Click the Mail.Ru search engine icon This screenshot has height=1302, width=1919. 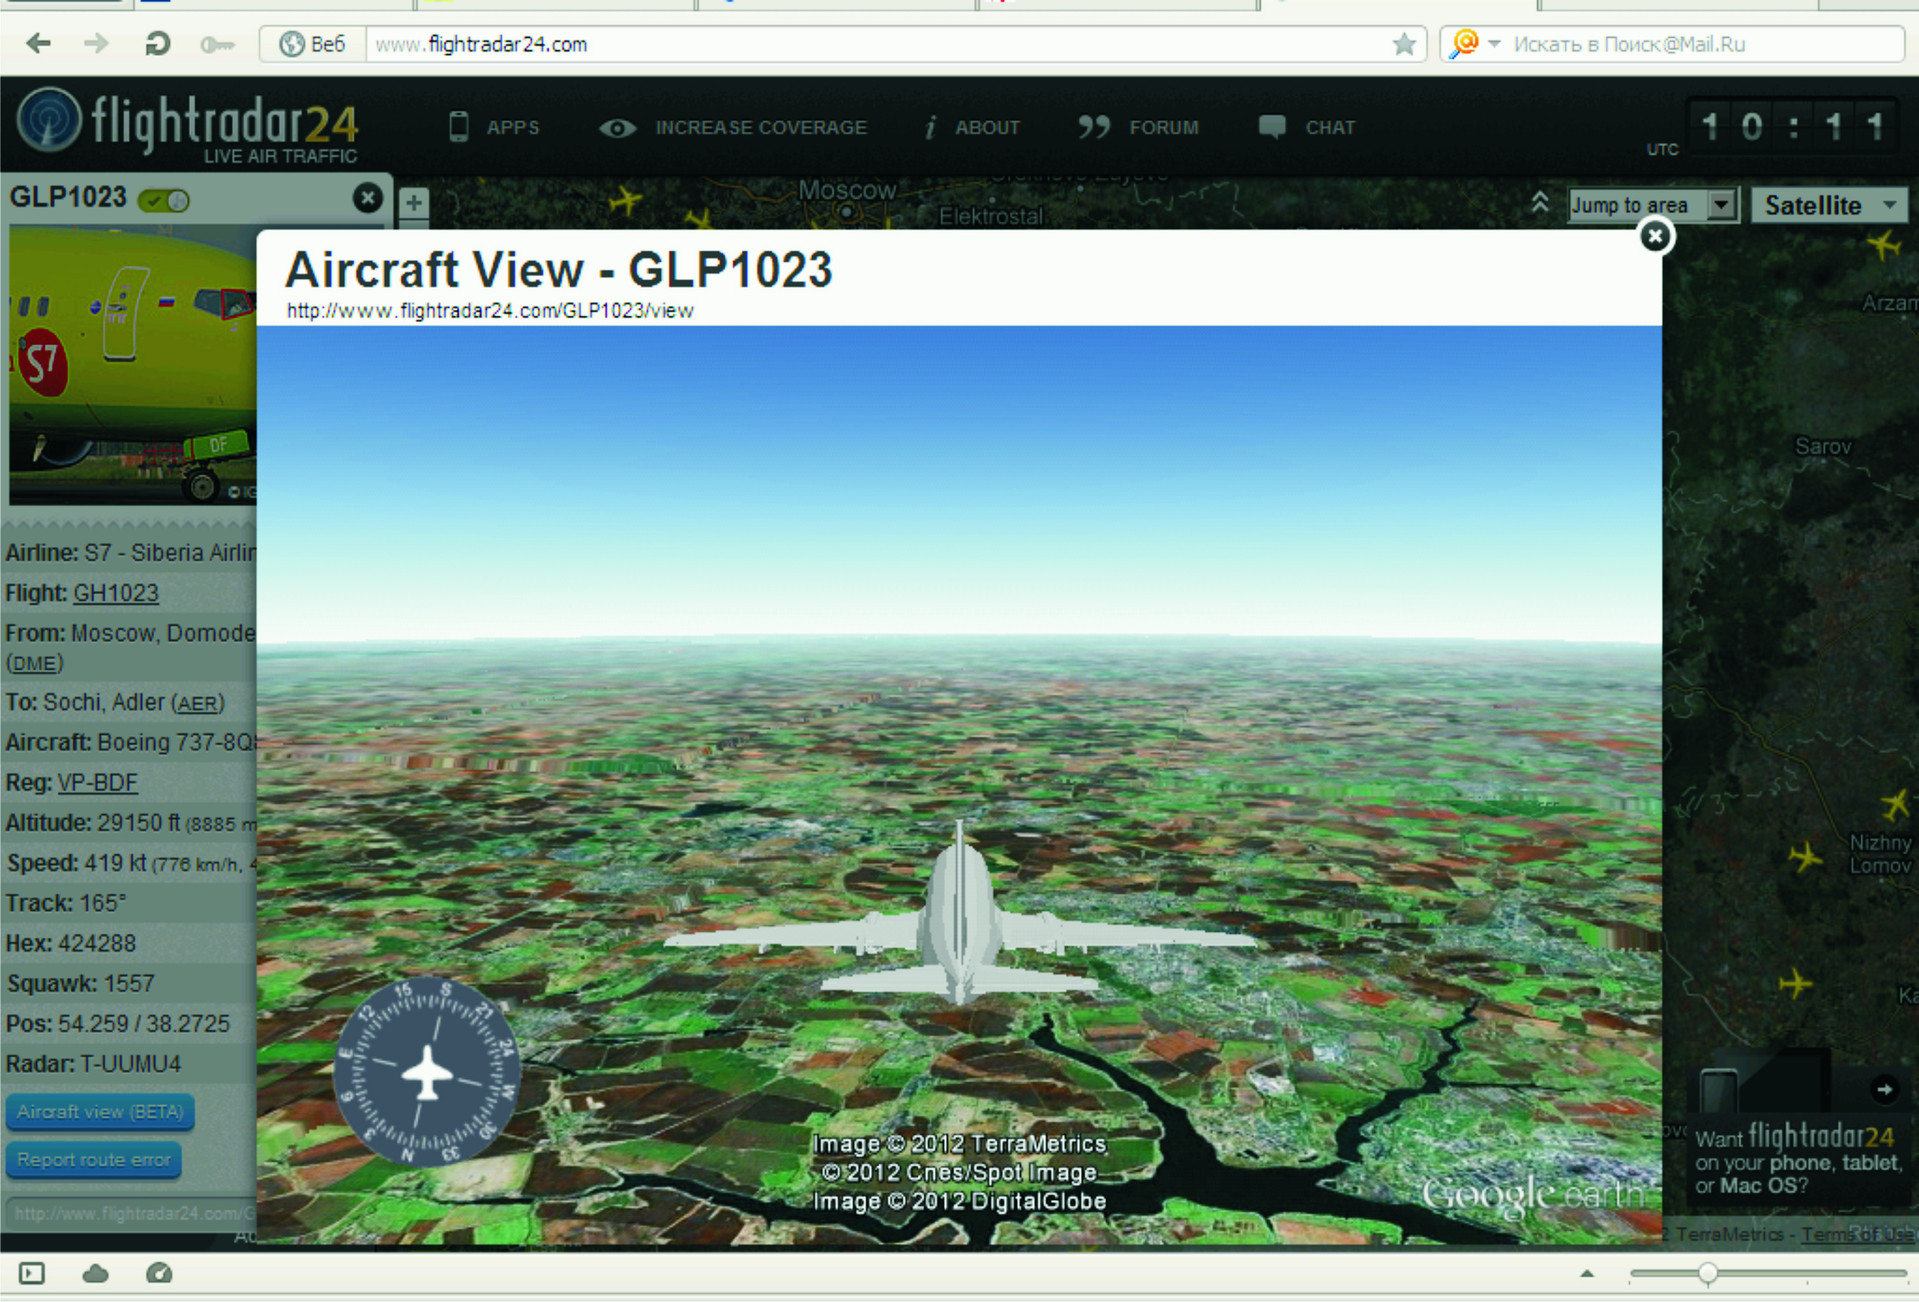coord(1464,43)
